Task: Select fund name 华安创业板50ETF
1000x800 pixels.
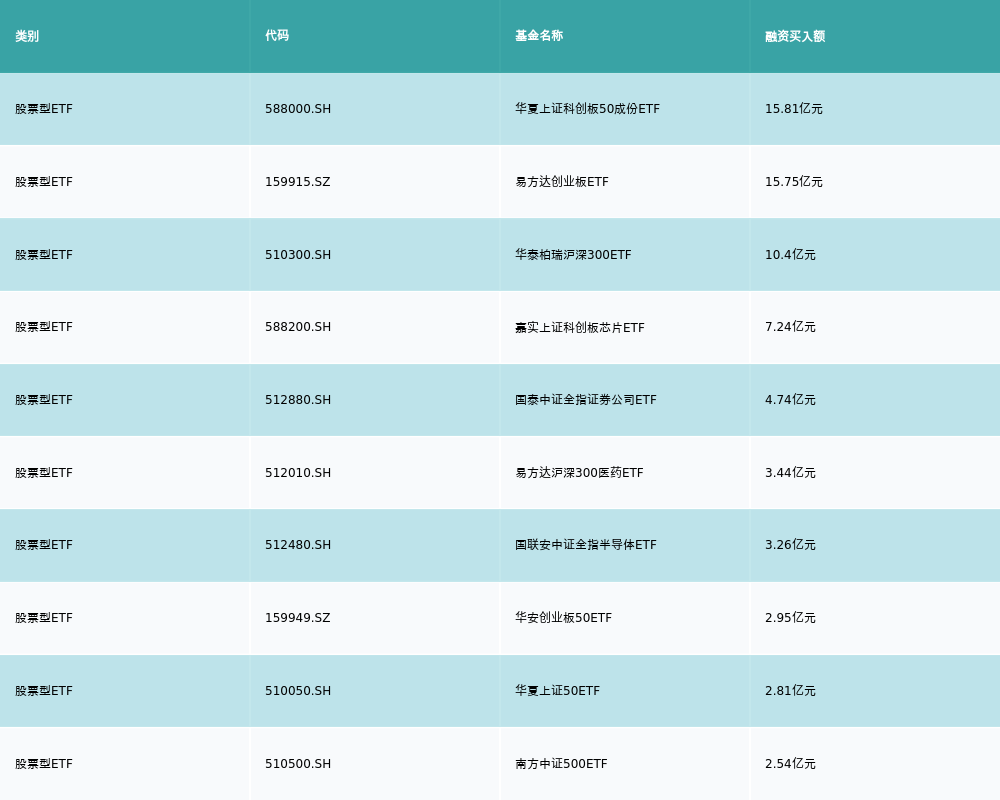Action: point(563,618)
